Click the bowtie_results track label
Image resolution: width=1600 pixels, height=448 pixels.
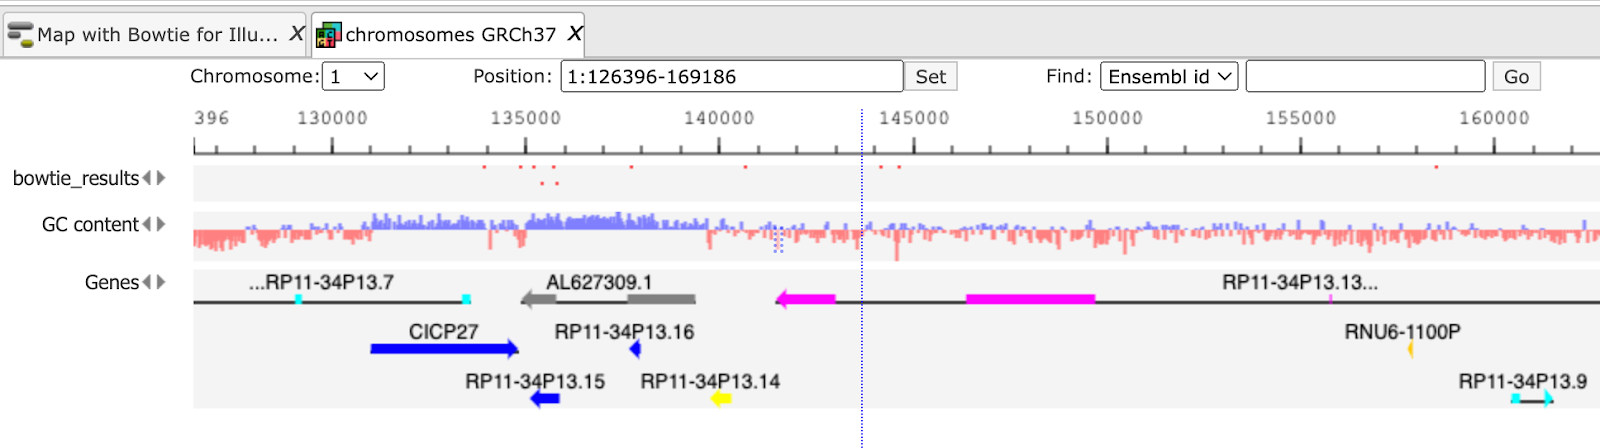[76, 178]
